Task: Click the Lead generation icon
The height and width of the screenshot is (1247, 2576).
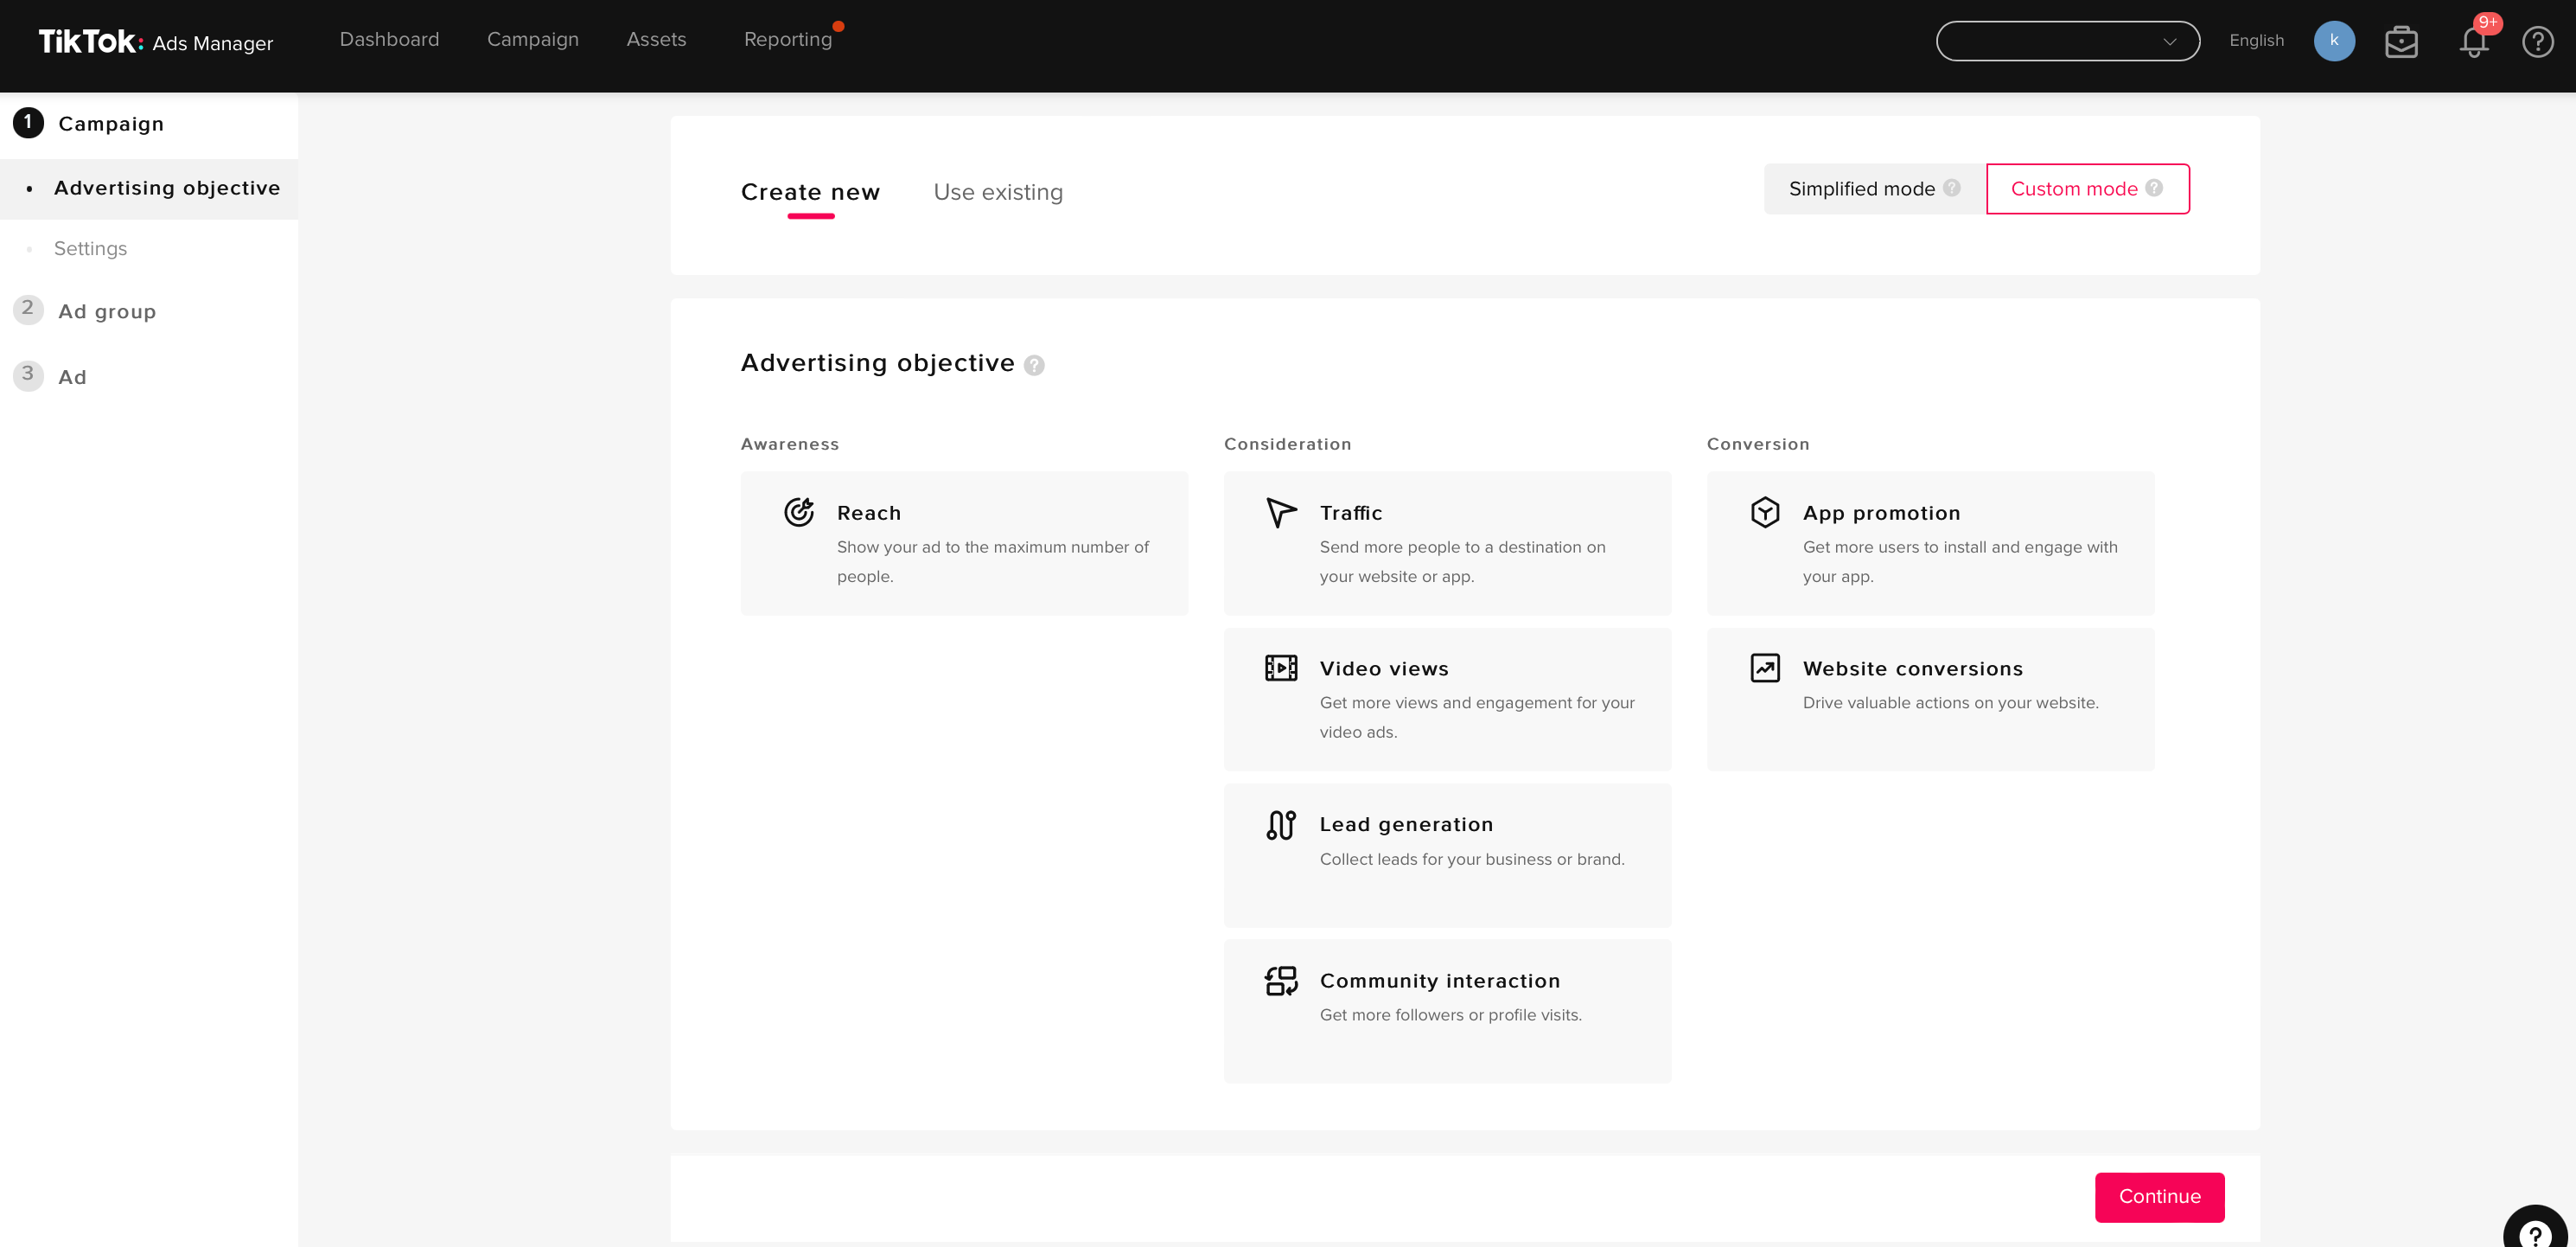Action: (x=1280, y=825)
